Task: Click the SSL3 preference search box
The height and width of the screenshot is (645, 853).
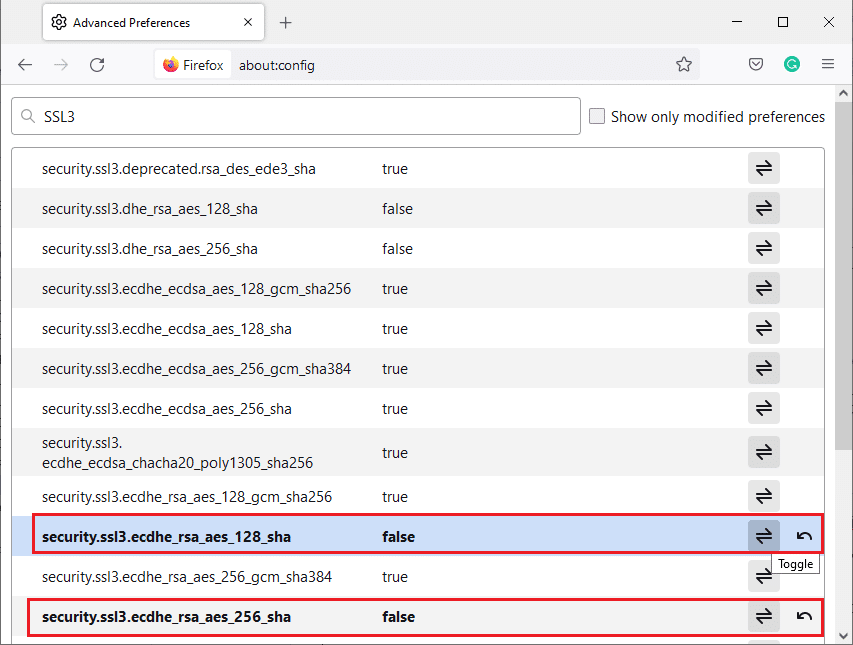Action: pyautogui.click(x=296, y=116)
